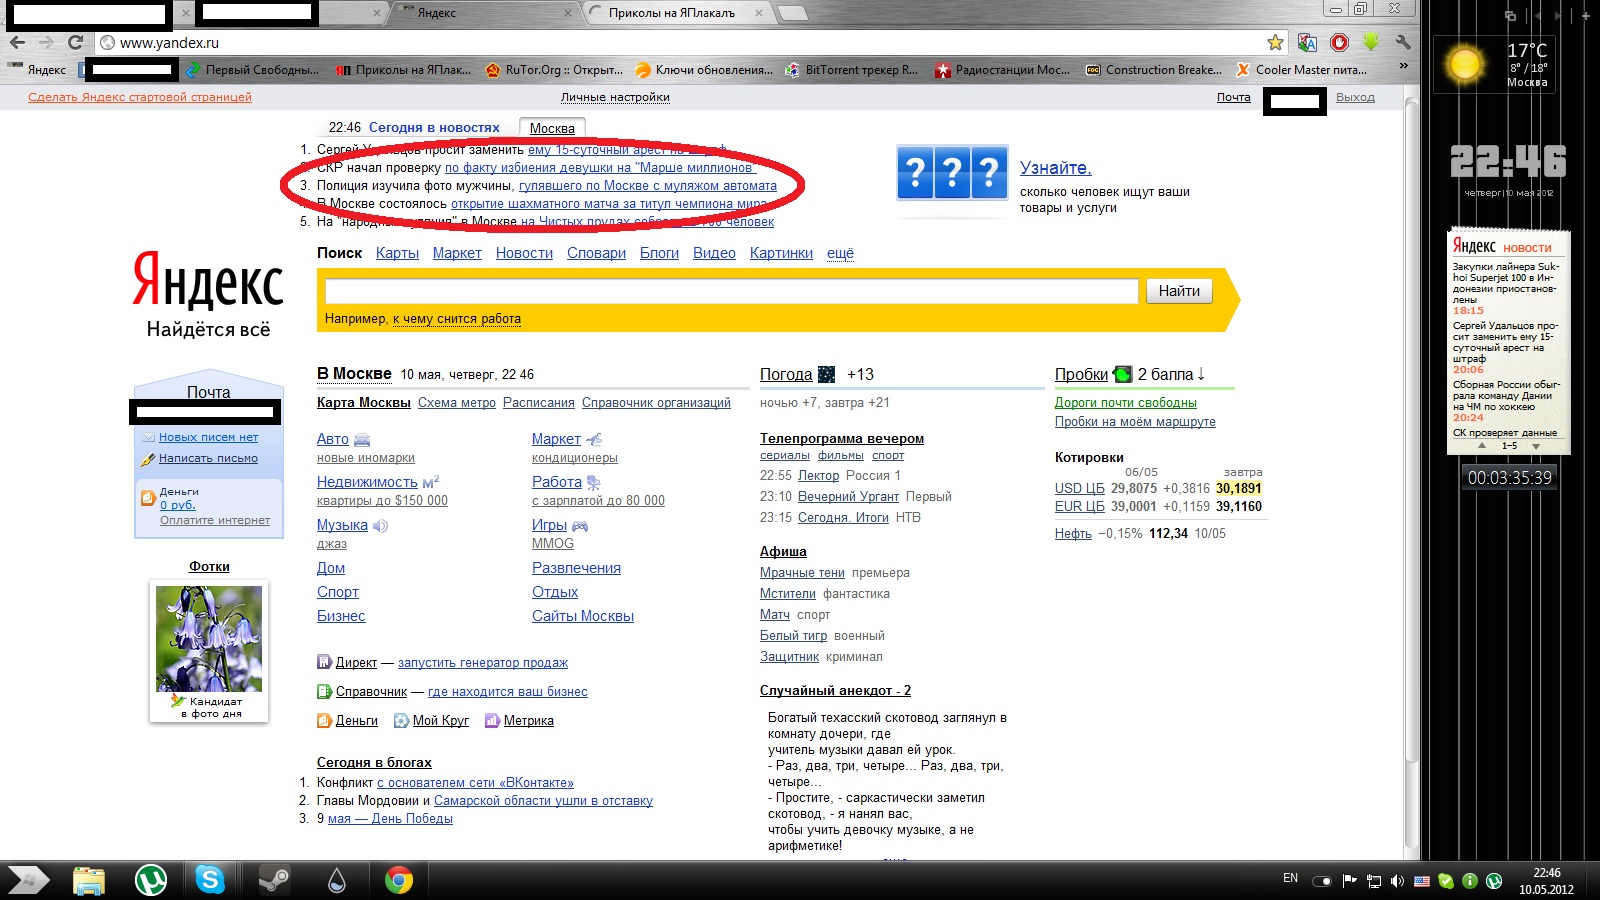
Task: Open the BitTorrent tracker bookmark
Action: click(851, 70)
